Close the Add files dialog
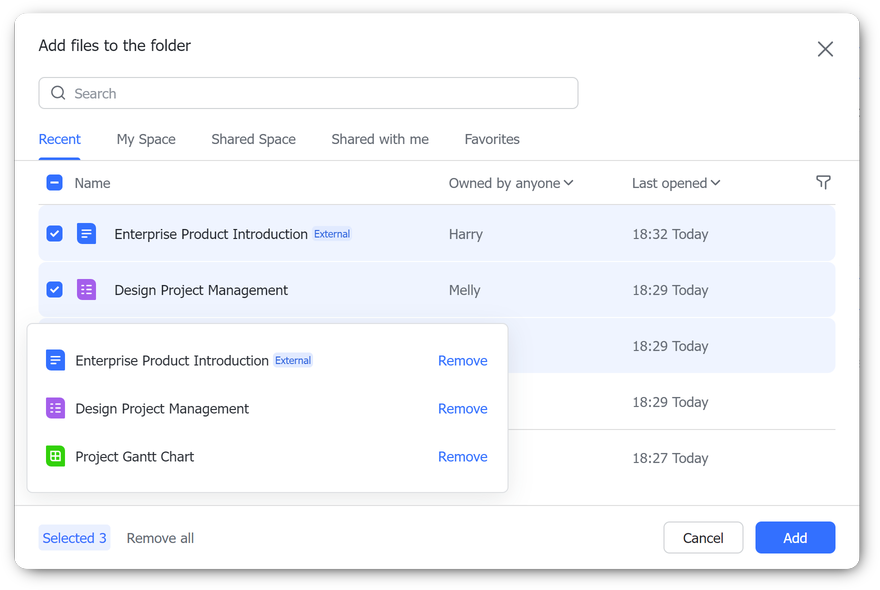 [x=825, y=49]
